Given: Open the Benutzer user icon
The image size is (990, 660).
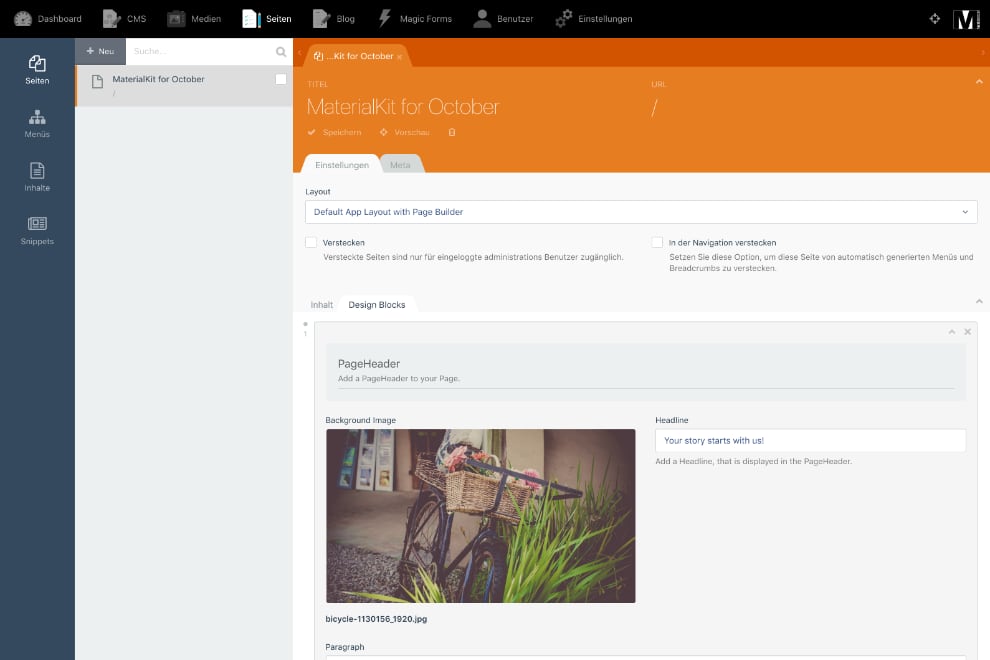Looking at the screenshot, I should tap(482, 19).
